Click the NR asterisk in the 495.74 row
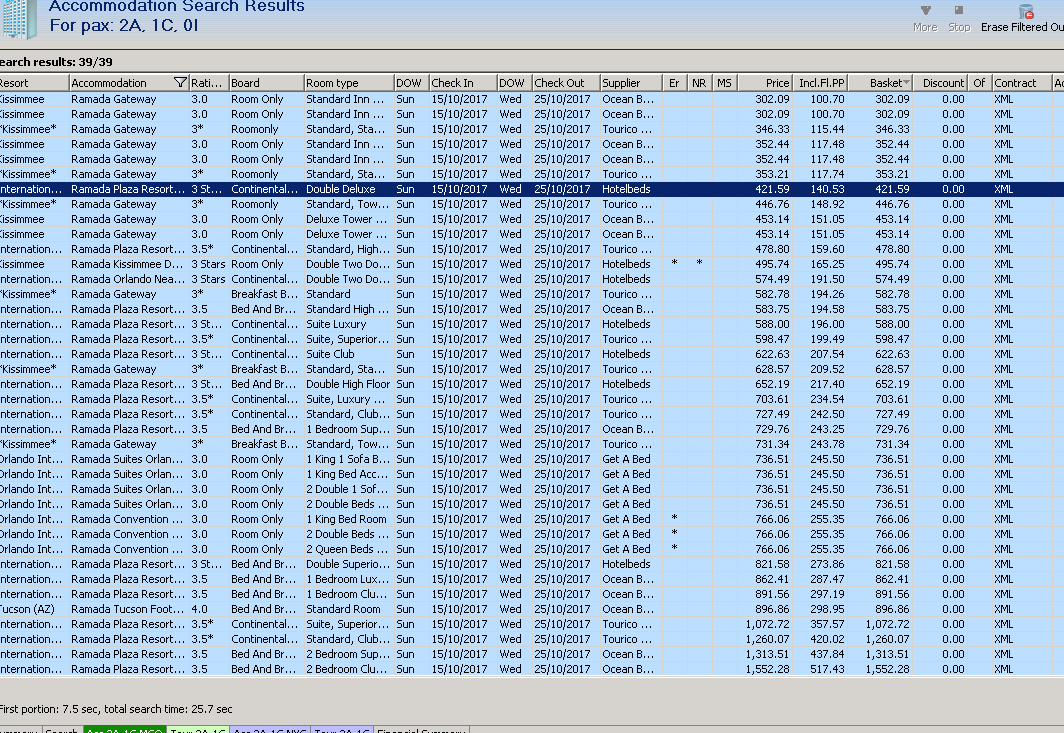This screenshot has height=733, width=1064. pyautogui.click(x=699, y=263)
